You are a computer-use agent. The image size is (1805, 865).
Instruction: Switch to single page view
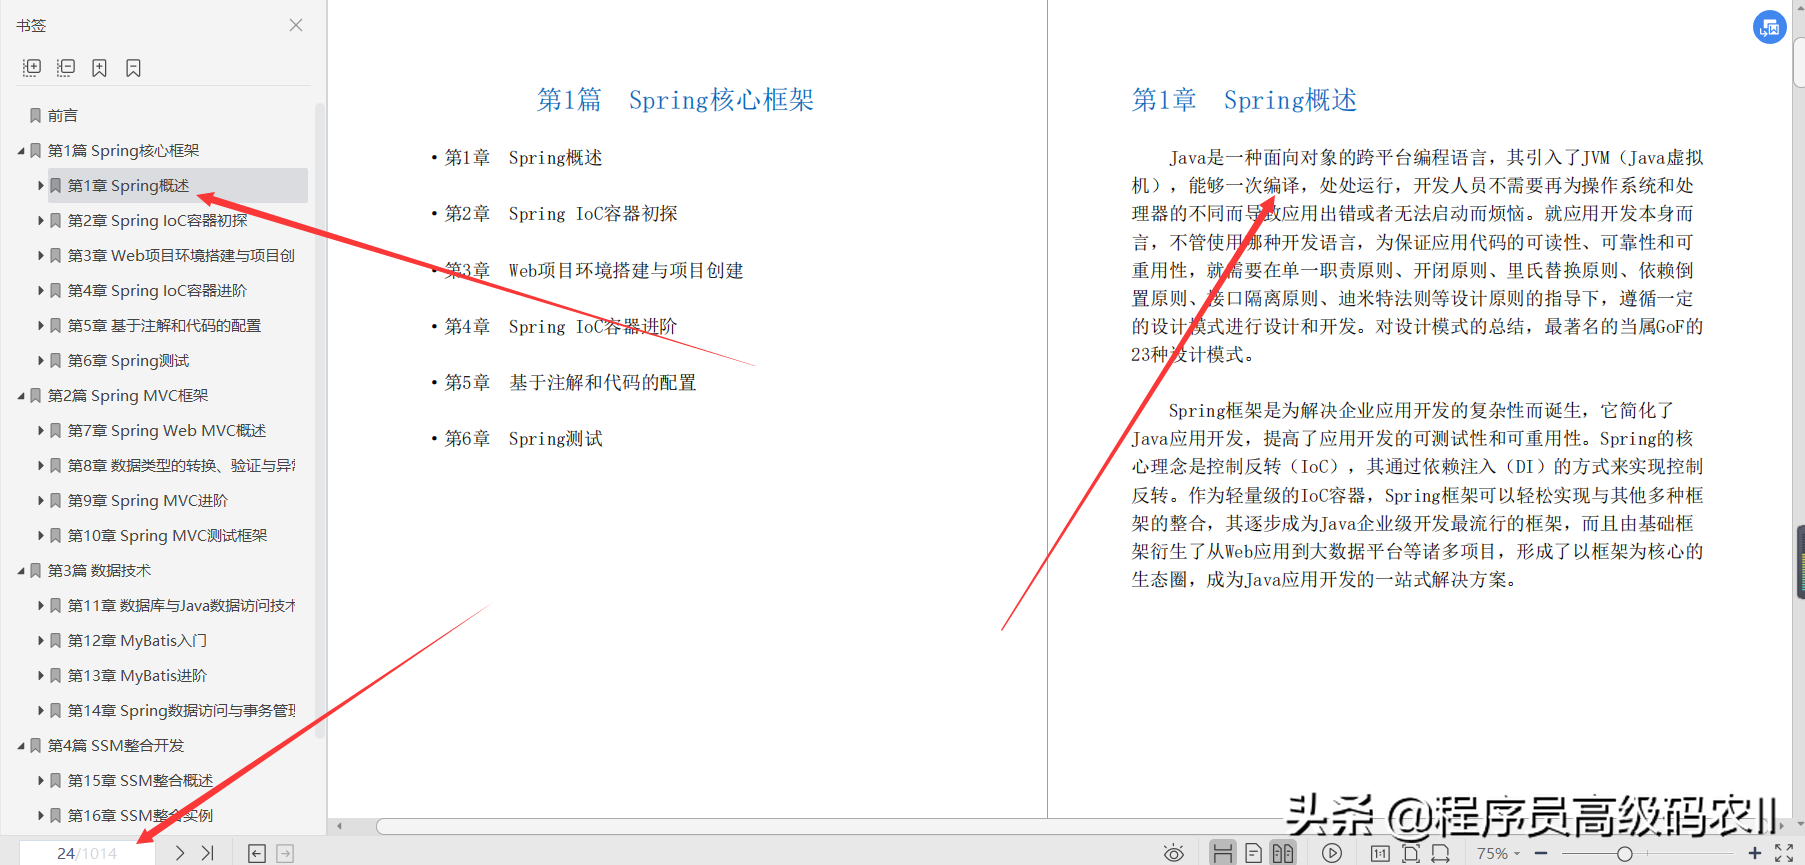click(1253, 853)
